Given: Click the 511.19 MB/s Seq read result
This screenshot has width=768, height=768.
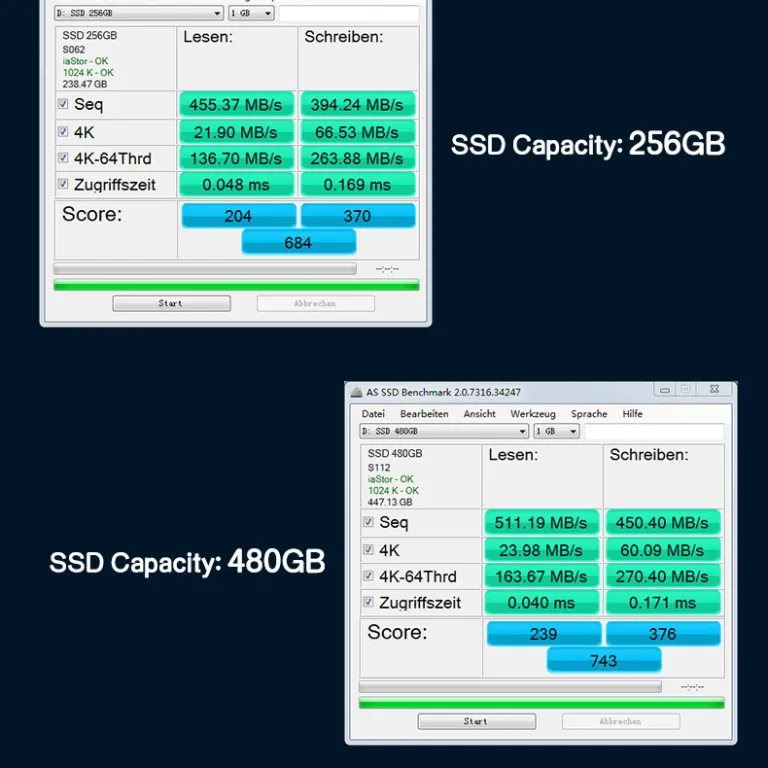Looking at the screenshot, I should pyautogui.click(x=541, y=523).
